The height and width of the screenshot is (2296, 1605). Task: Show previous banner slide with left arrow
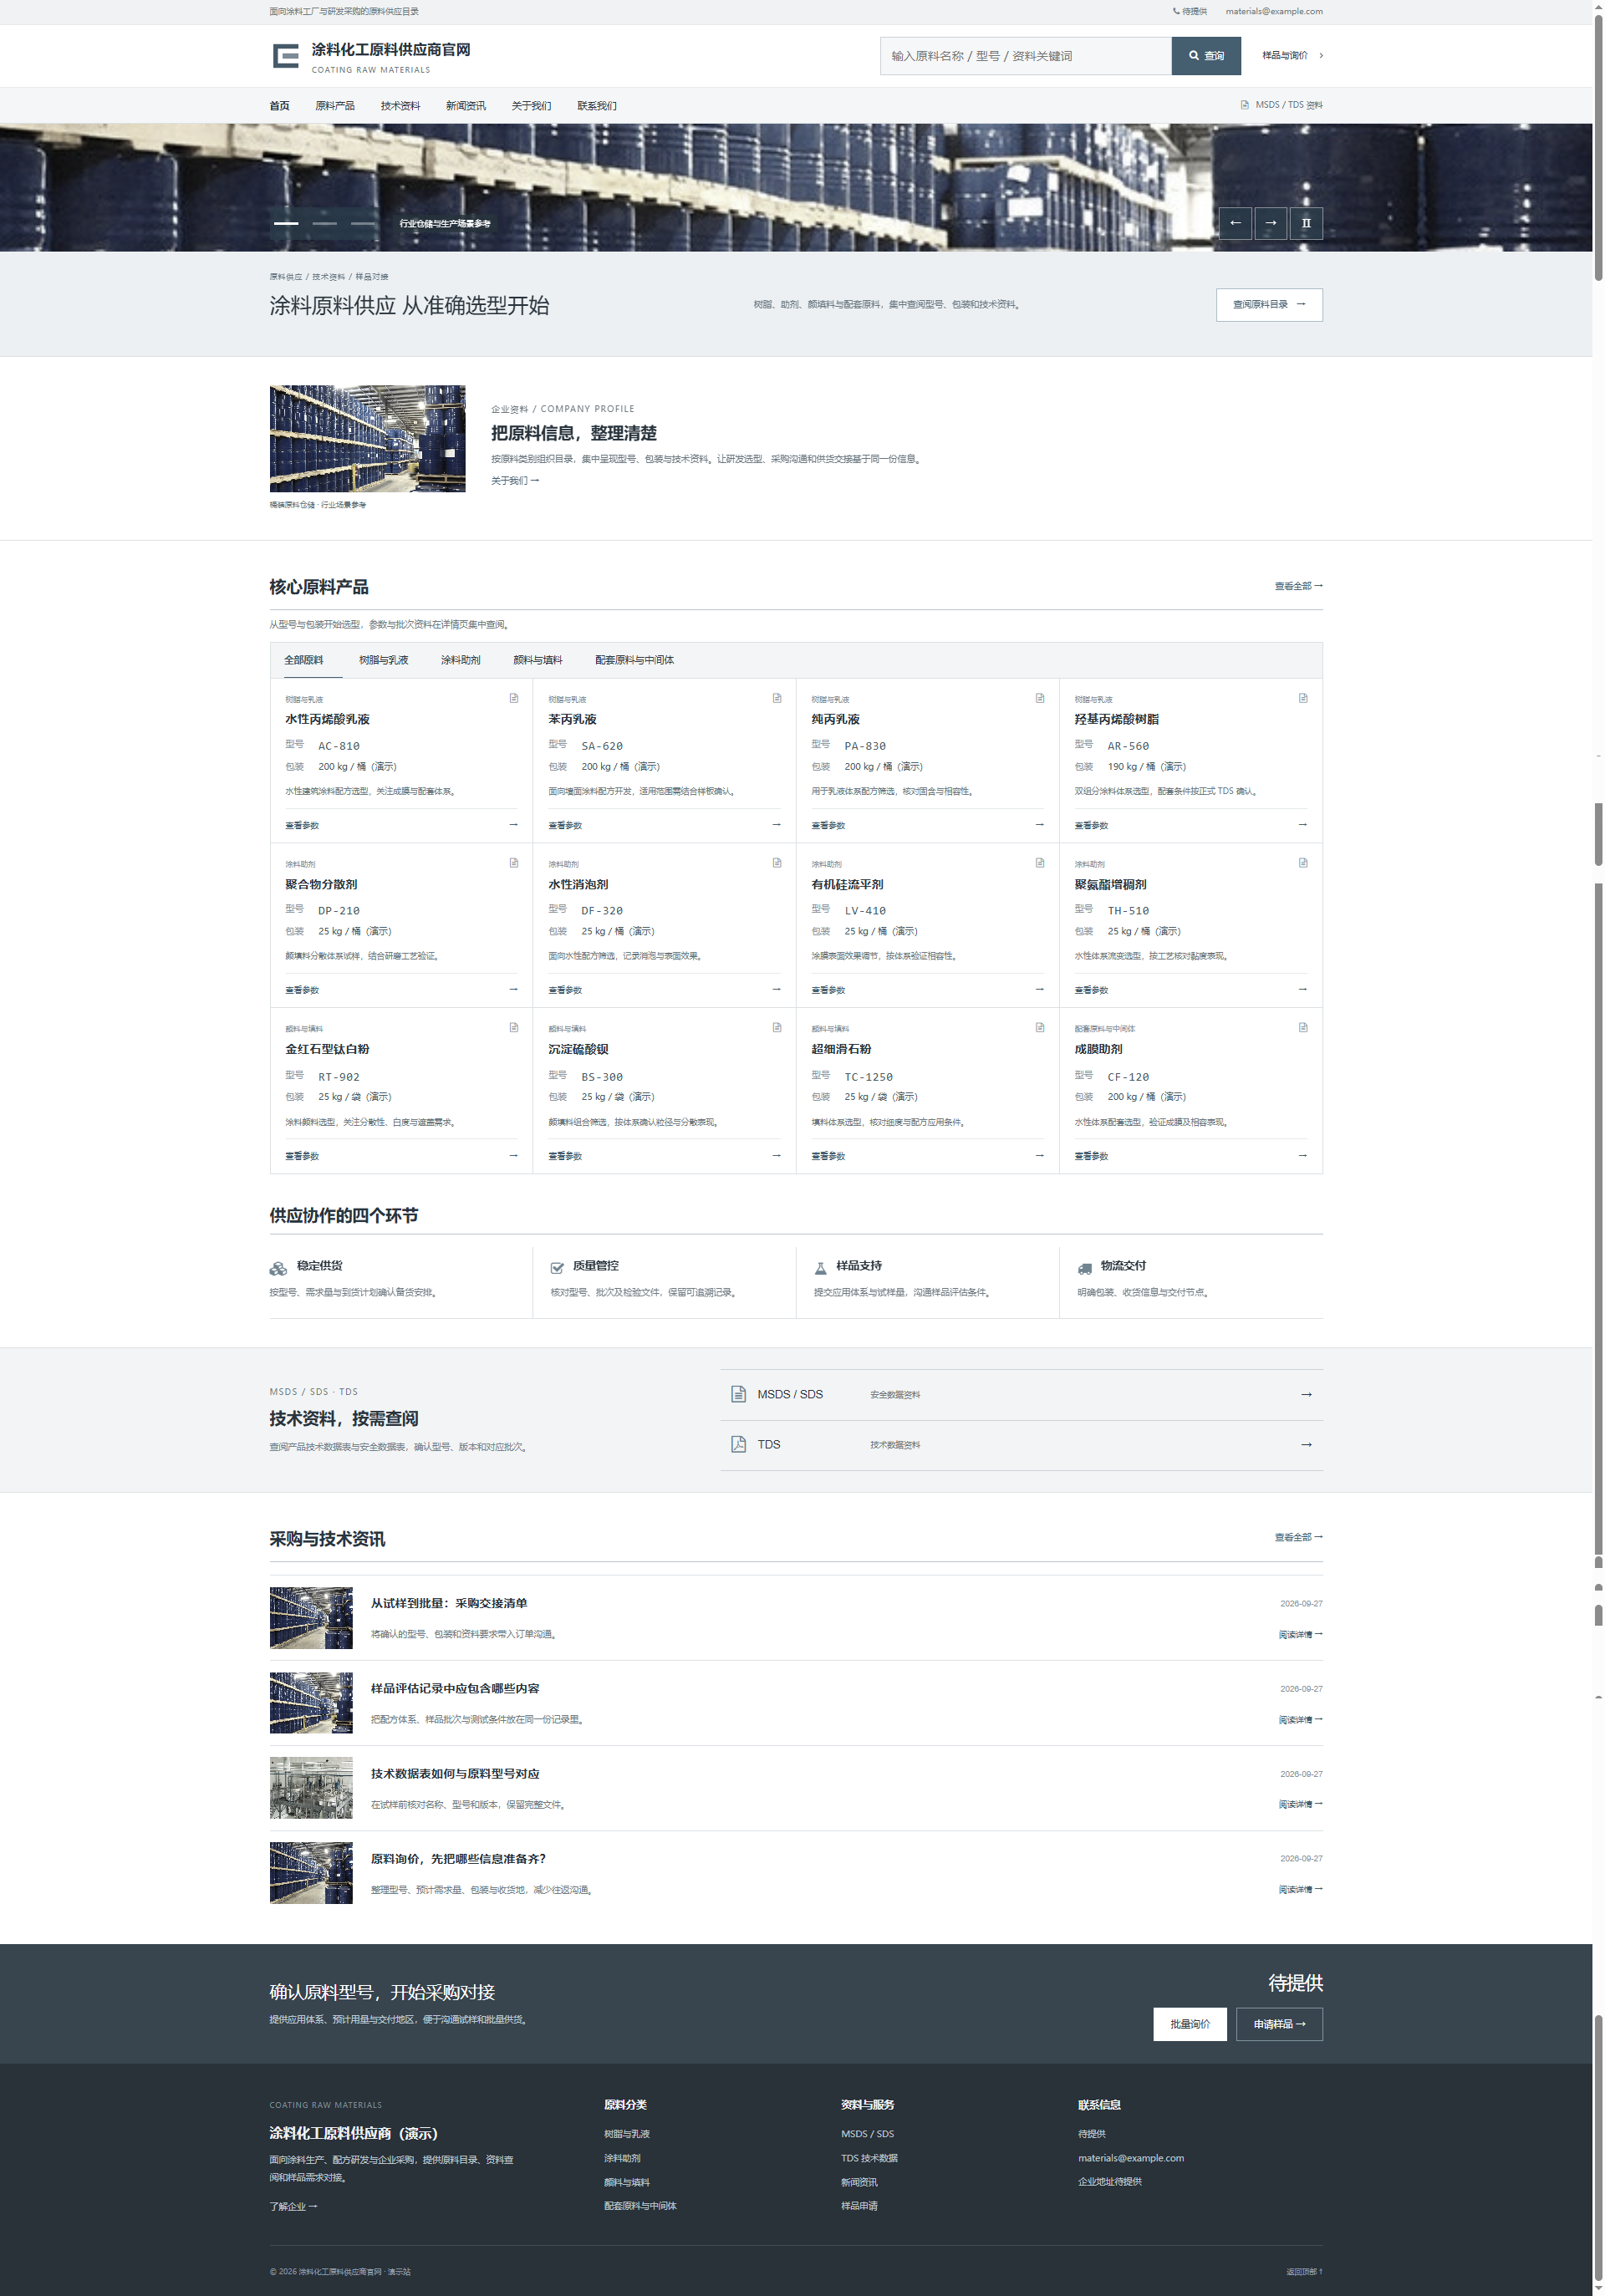tap(1235, 223)
